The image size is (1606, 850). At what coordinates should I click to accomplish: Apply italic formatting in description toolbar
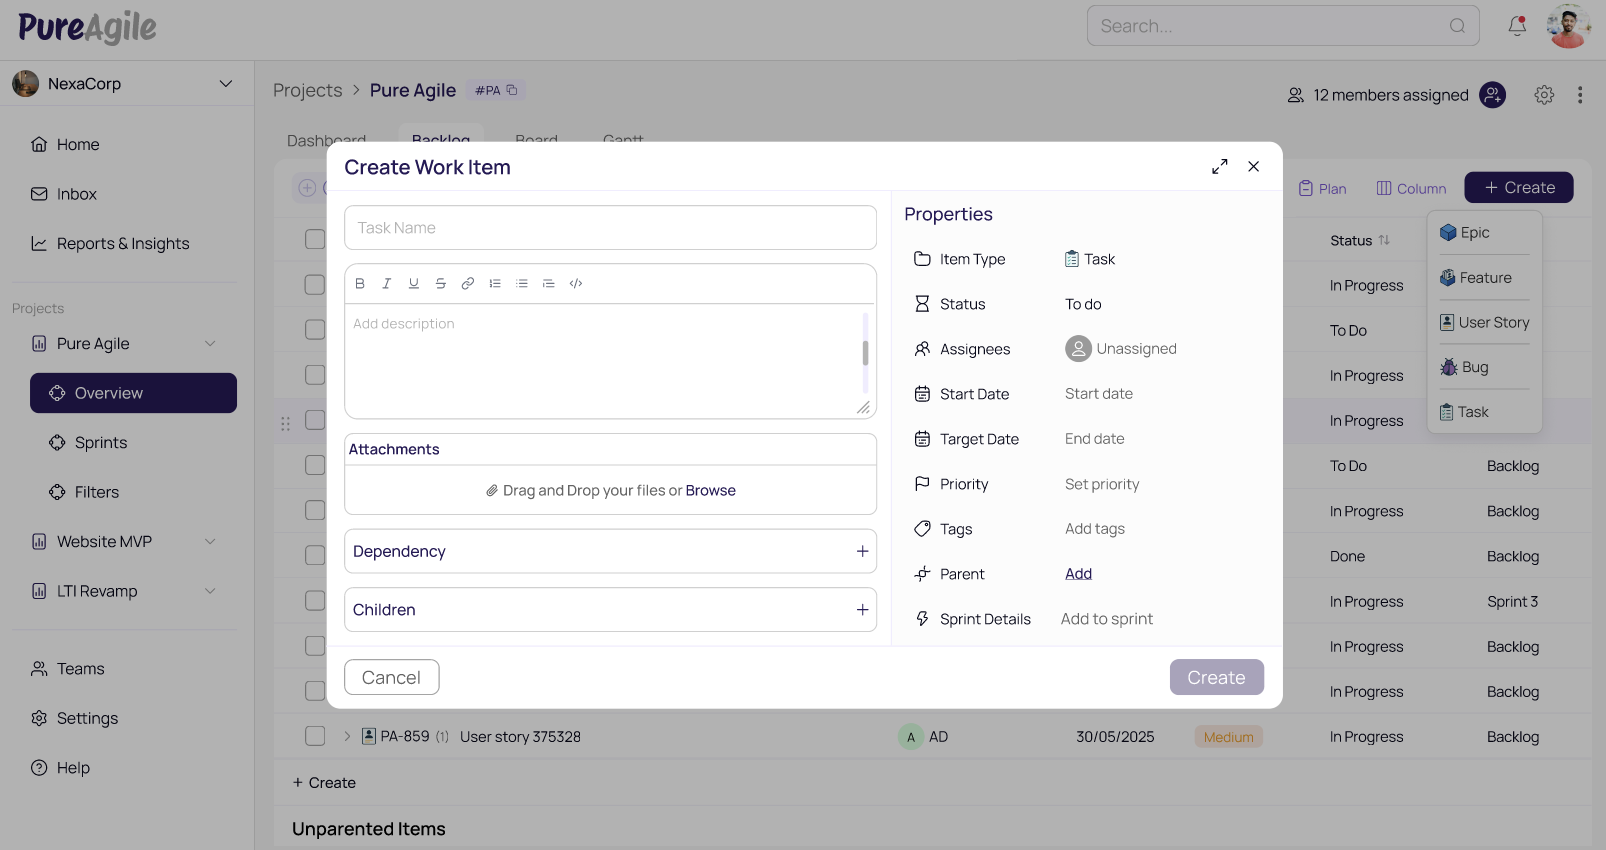coord(387,284)
